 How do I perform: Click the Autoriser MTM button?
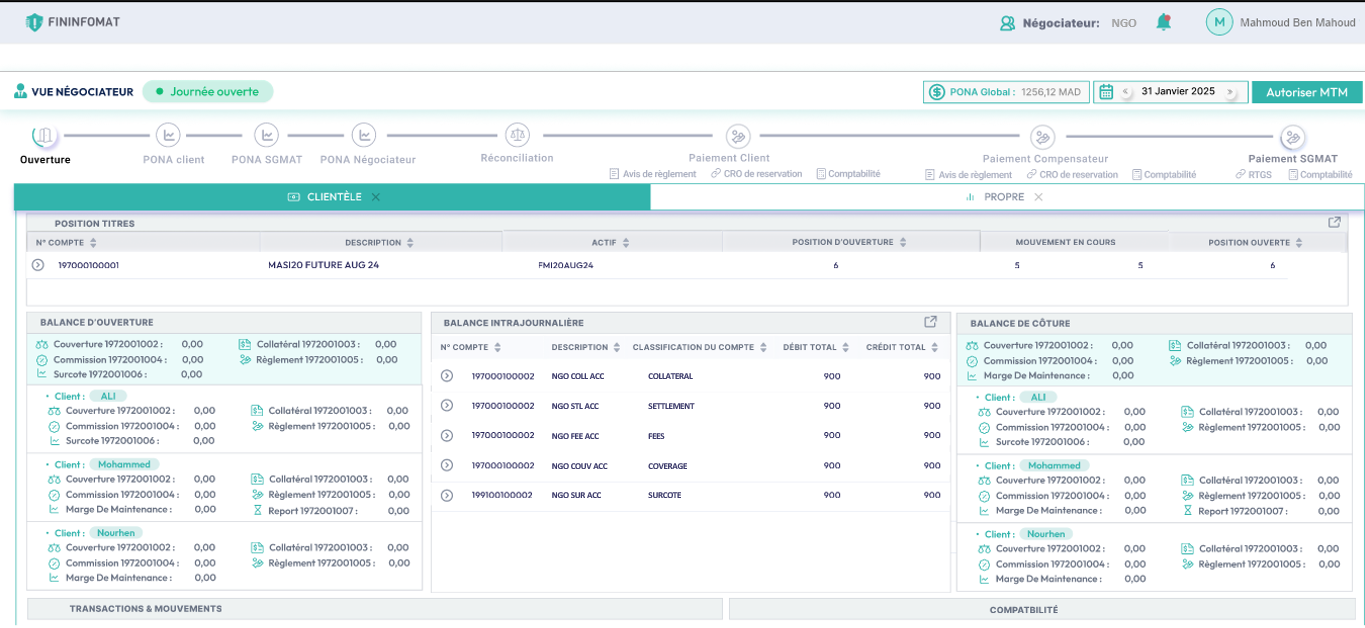pyautogui.click(x=1306, y=92)
